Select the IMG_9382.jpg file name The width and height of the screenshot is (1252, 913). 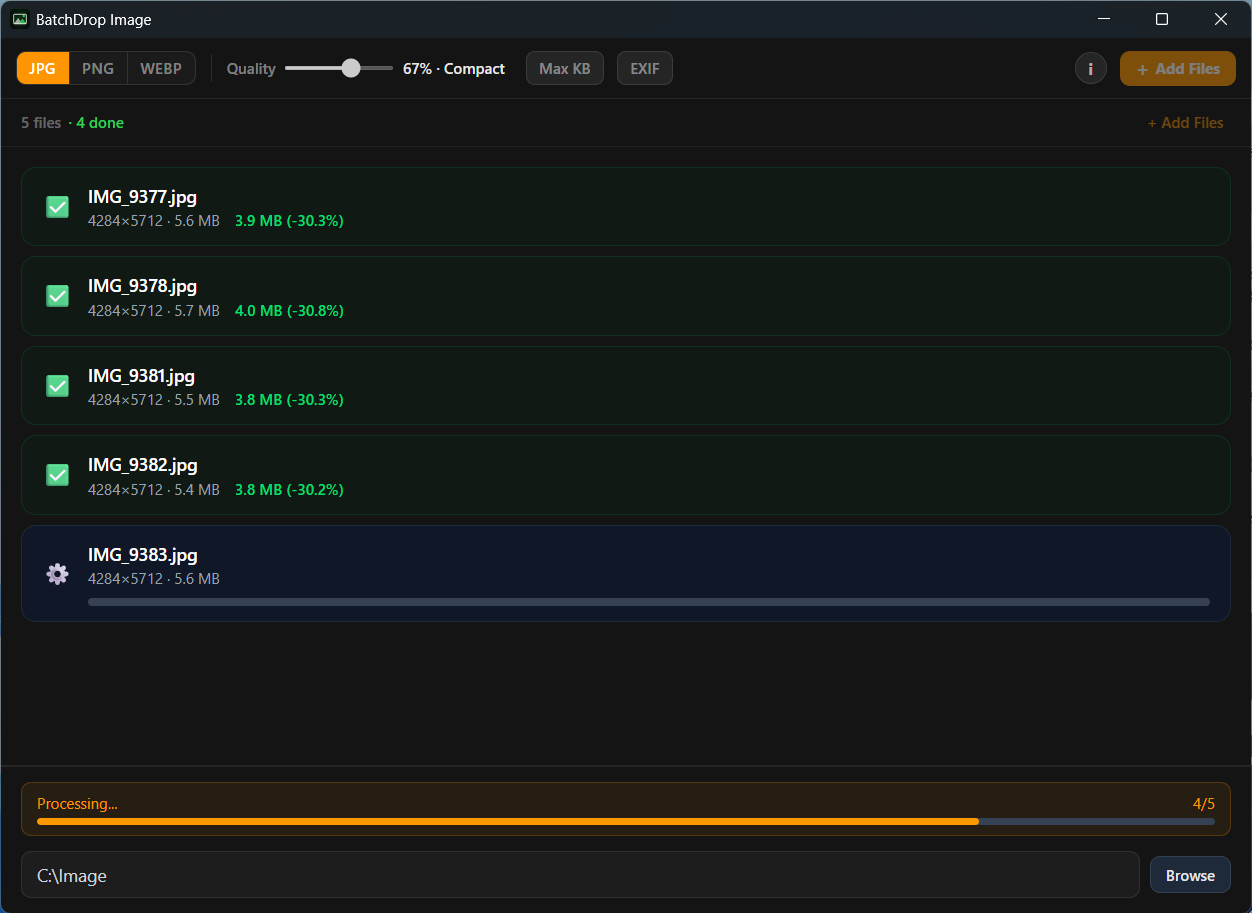[142, 465]
